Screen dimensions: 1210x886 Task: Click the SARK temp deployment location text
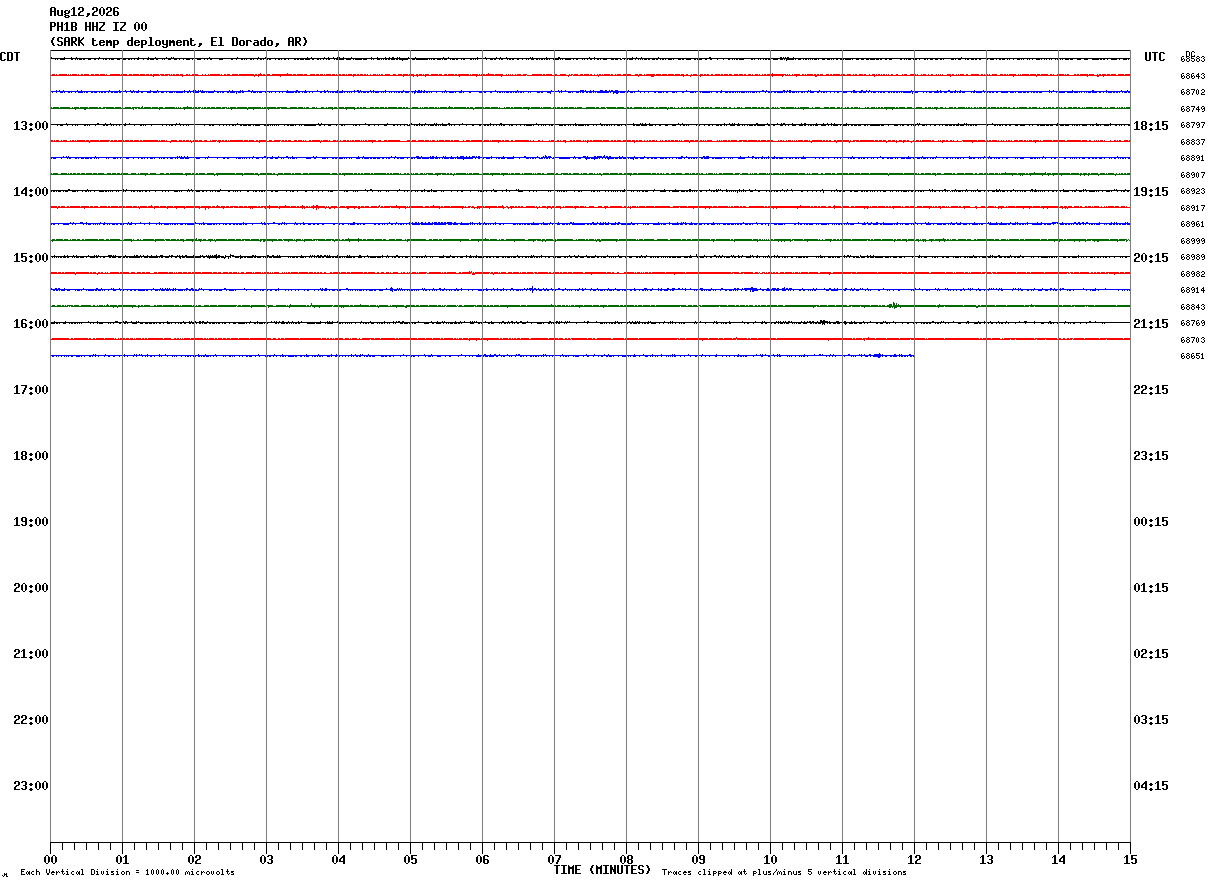[179, 42]
